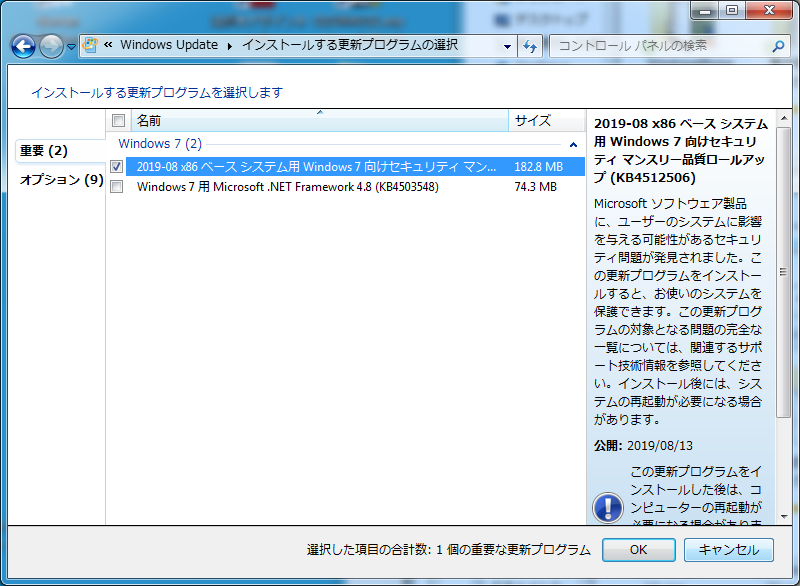
Task: Sort by the サイズ column header
Action: pyautogui.click(x=546, y=121)
